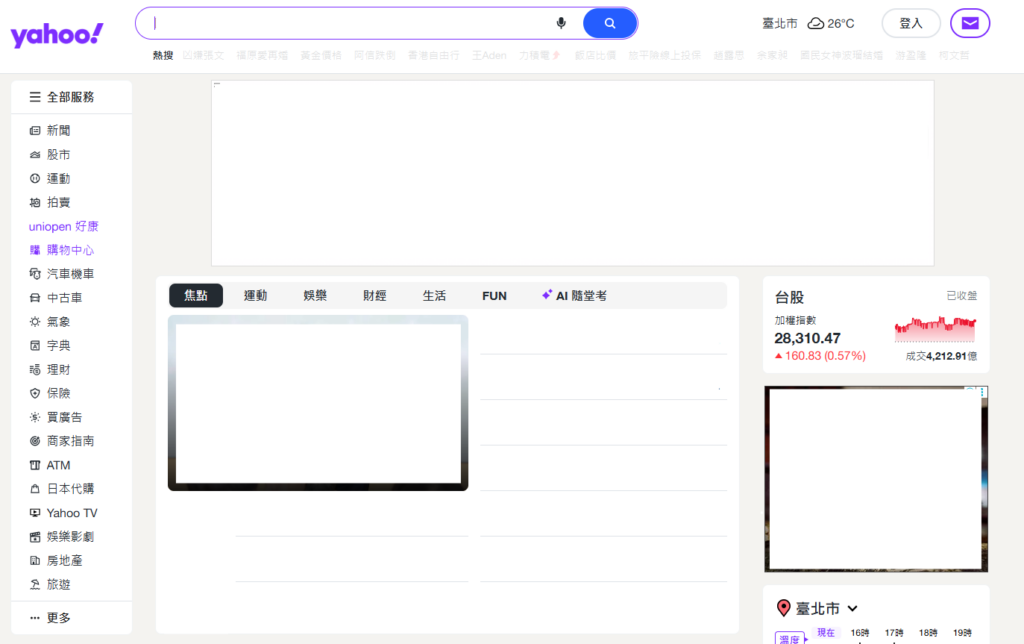Image resolution: width=1024 pixels, height=644 pixels.
Task: Open the uniopen 好康 link
Action: pyautogui.click(x=64, y=227)
